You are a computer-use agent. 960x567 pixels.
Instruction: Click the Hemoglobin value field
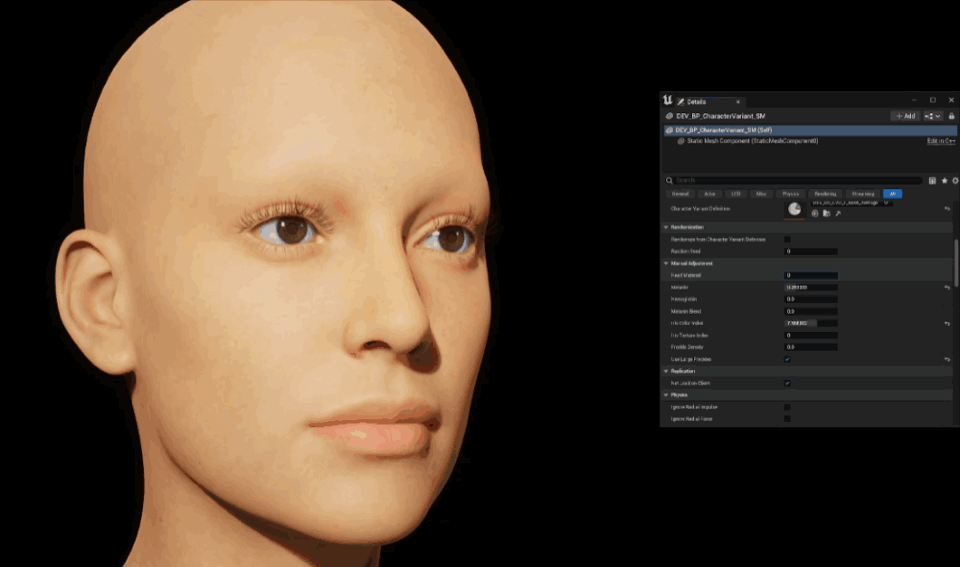tap(811, 299)
